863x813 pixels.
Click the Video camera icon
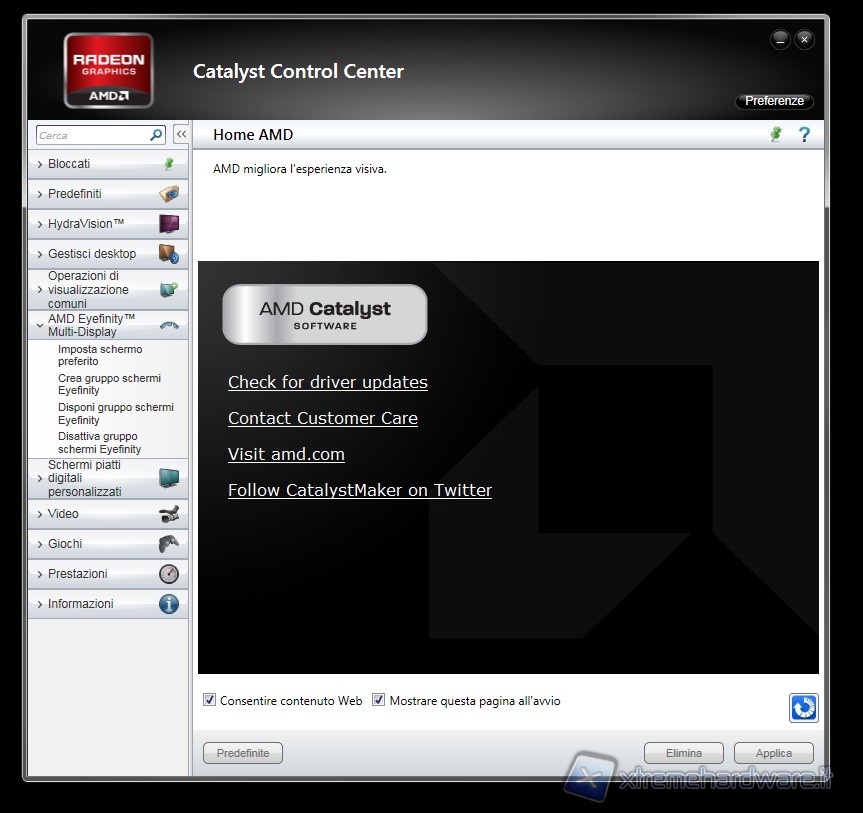click(x=169, y=514)
